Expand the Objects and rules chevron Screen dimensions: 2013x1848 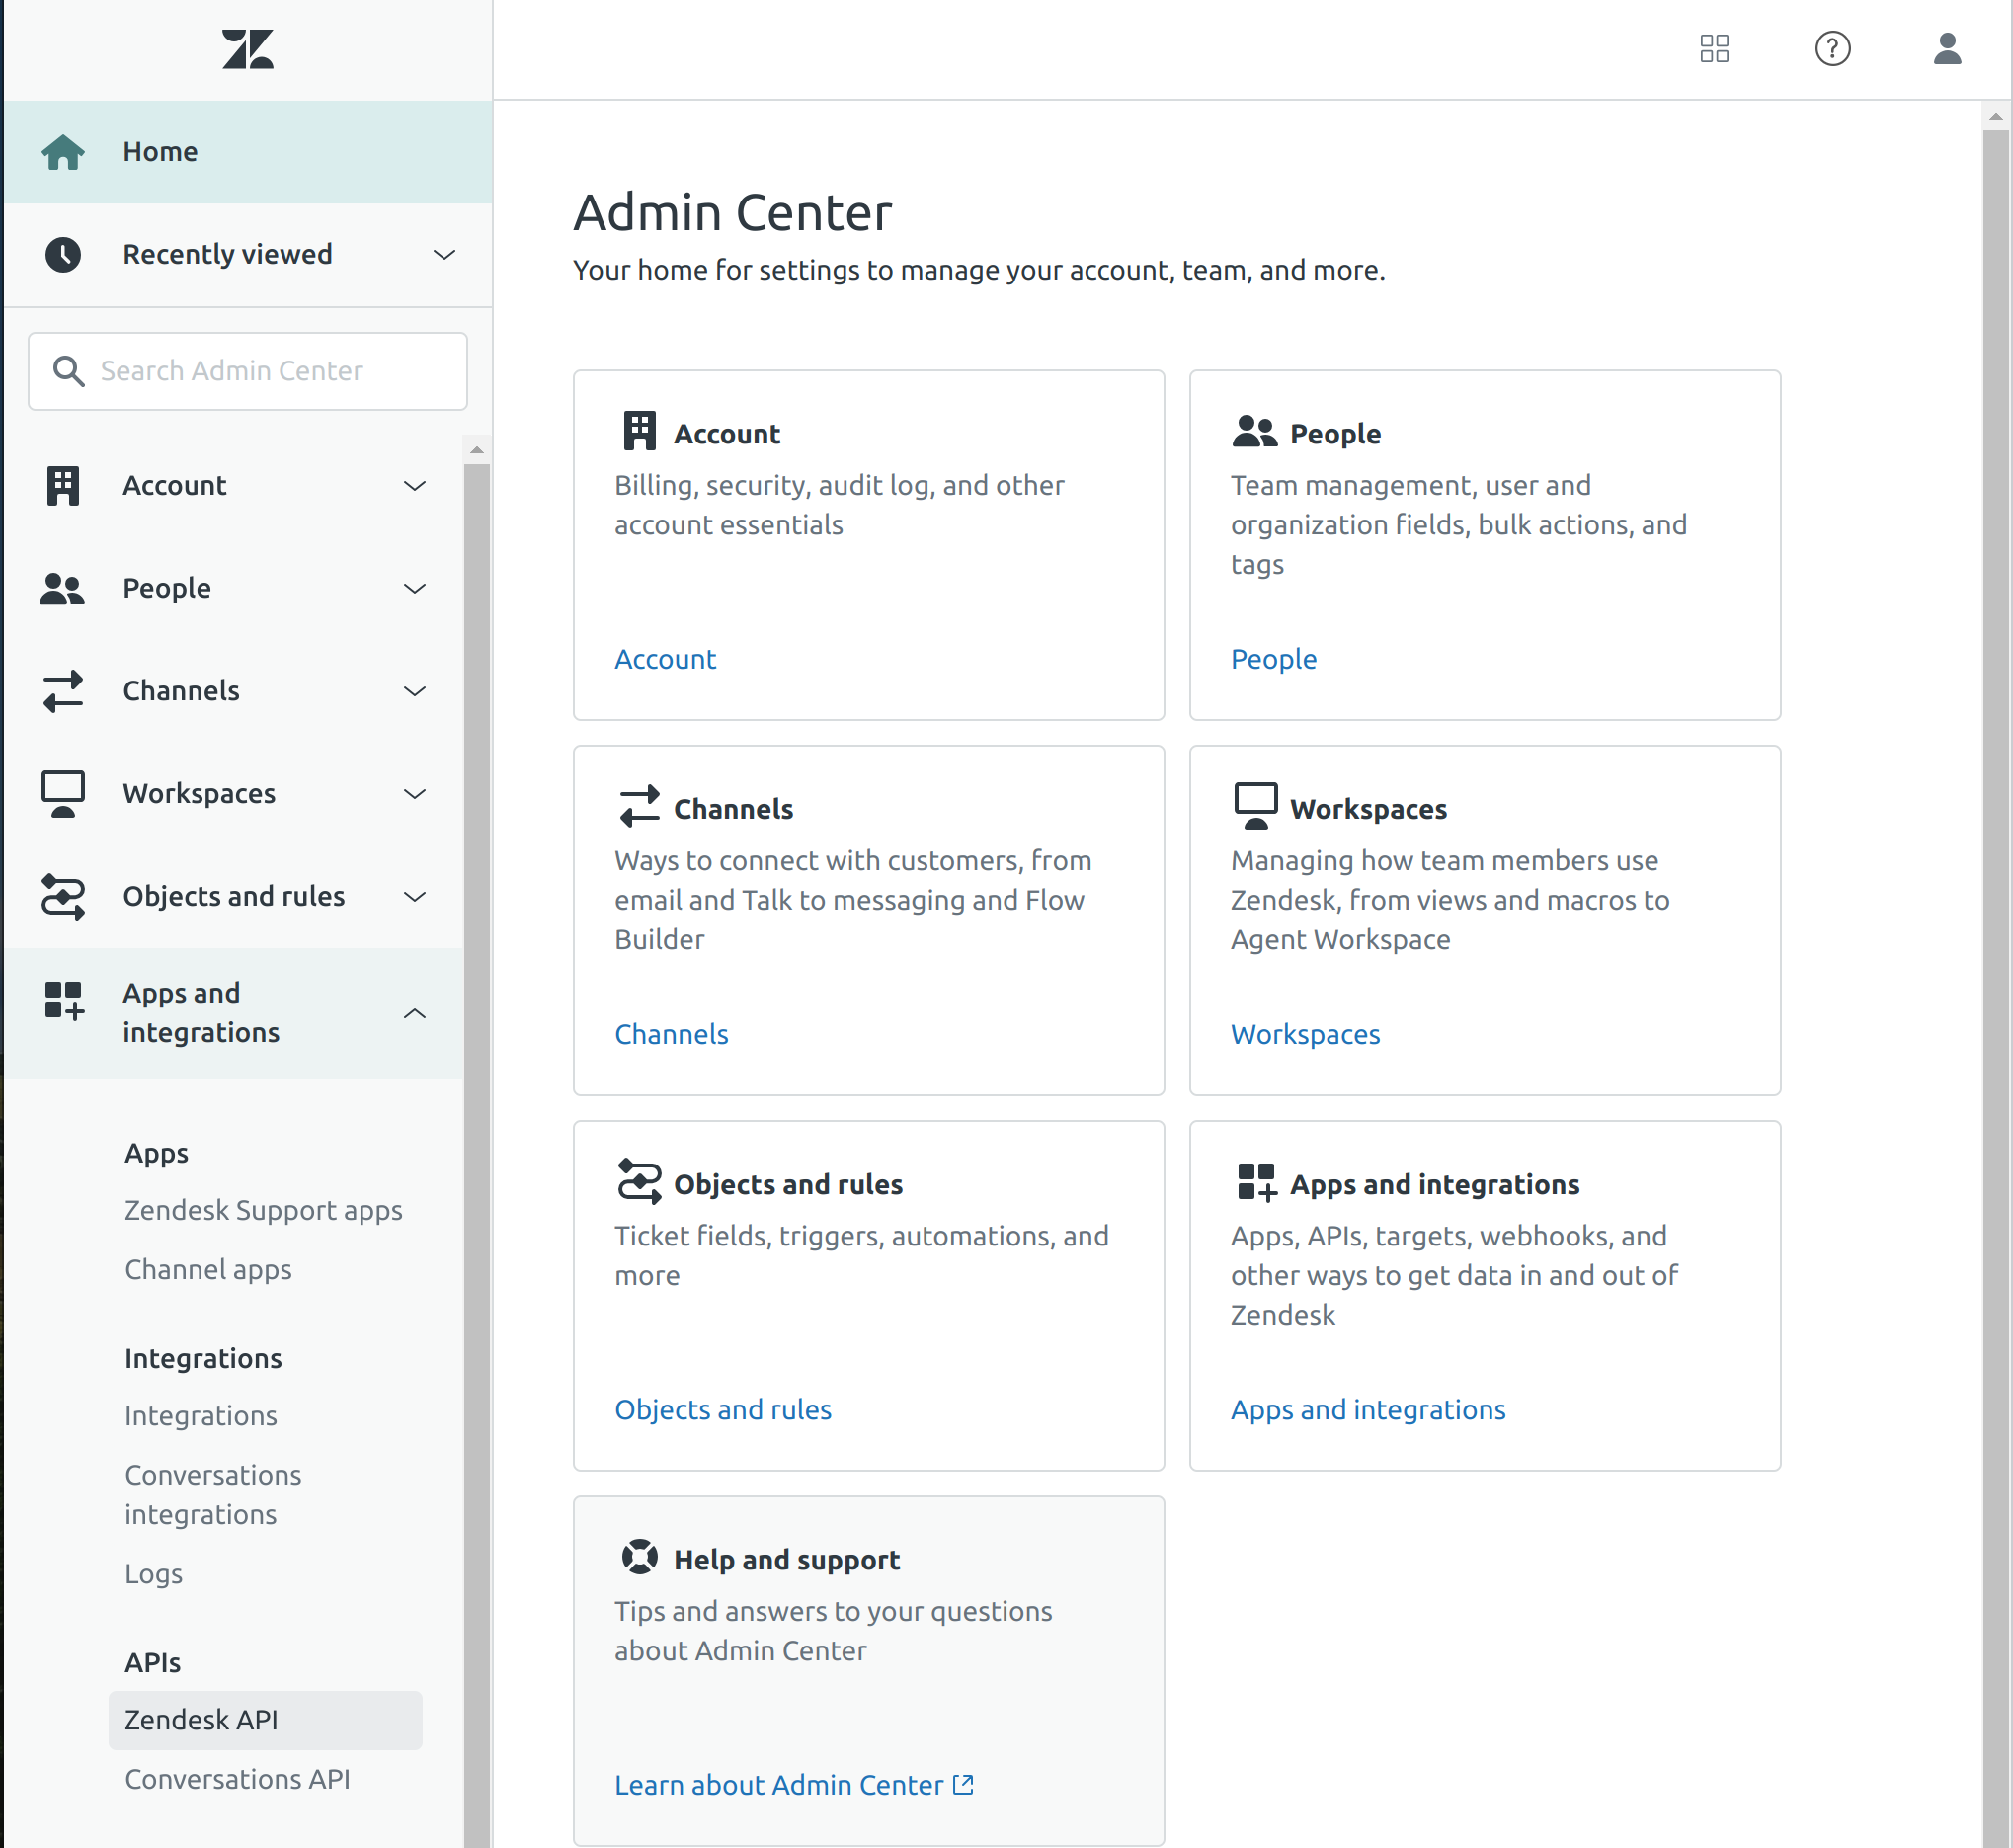[414, 897]
